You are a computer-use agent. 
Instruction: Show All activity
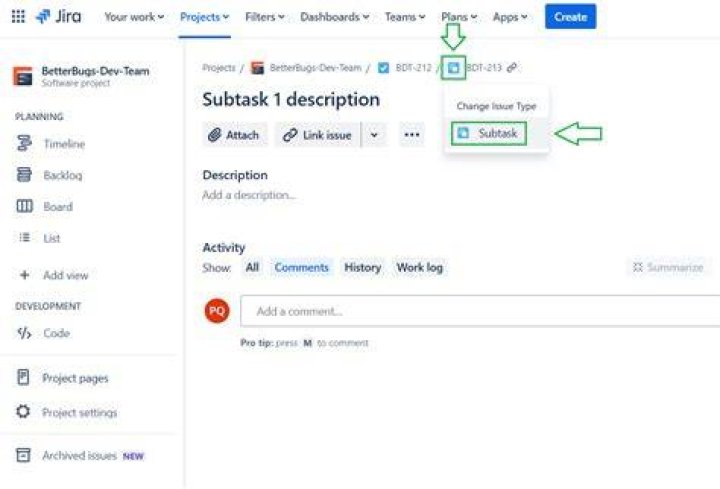(252, 268)
